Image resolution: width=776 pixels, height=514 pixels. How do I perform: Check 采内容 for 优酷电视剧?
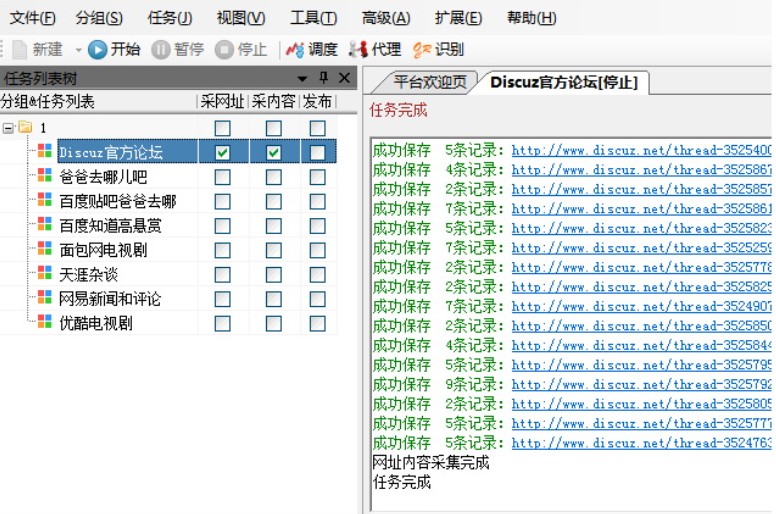pyautogui.click(x=274, y=324)
